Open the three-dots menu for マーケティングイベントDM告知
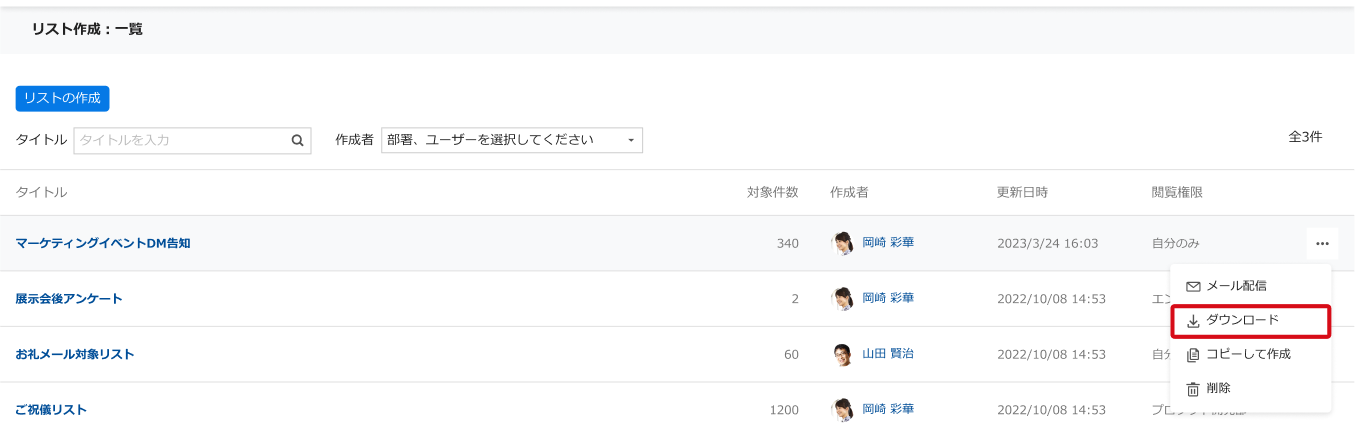This screenshot has width=1355, height=436. point(1322,244)
